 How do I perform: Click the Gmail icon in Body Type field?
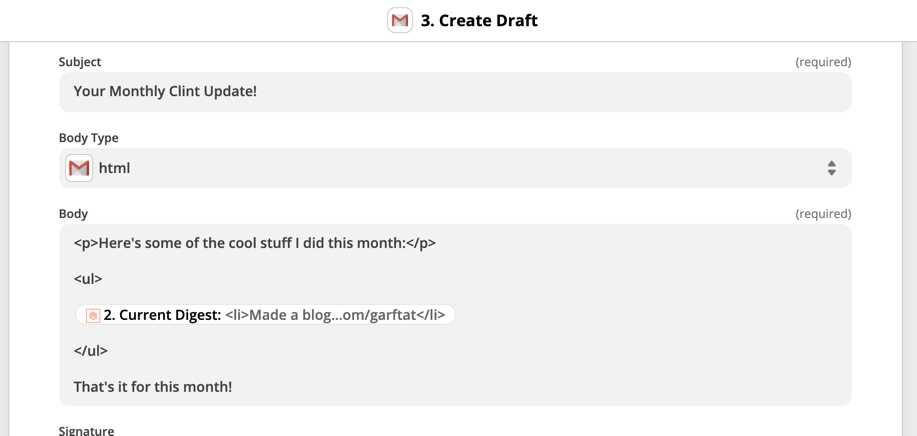pos(79,168)
